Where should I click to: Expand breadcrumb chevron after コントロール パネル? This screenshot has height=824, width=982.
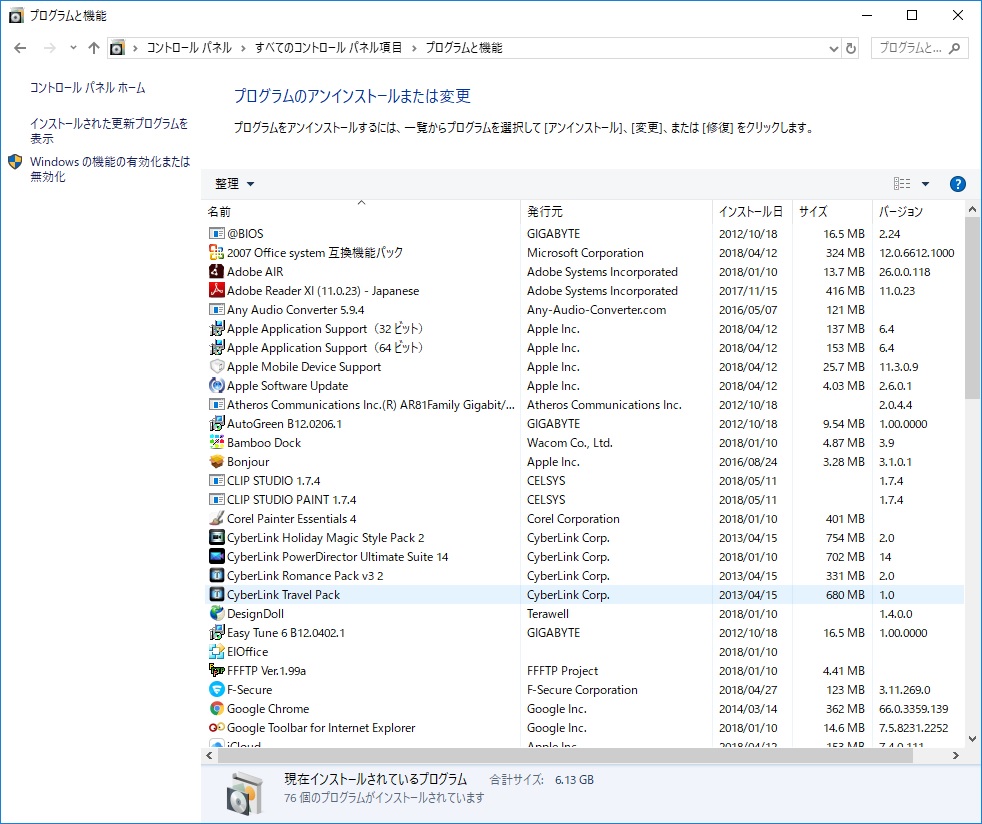click(x=244, y=48)
